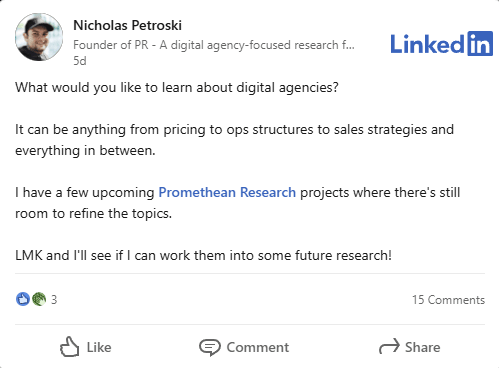Viewport: 499px width, 368px height.
Task: Click the Comment label text
Action: coord(258,347)
